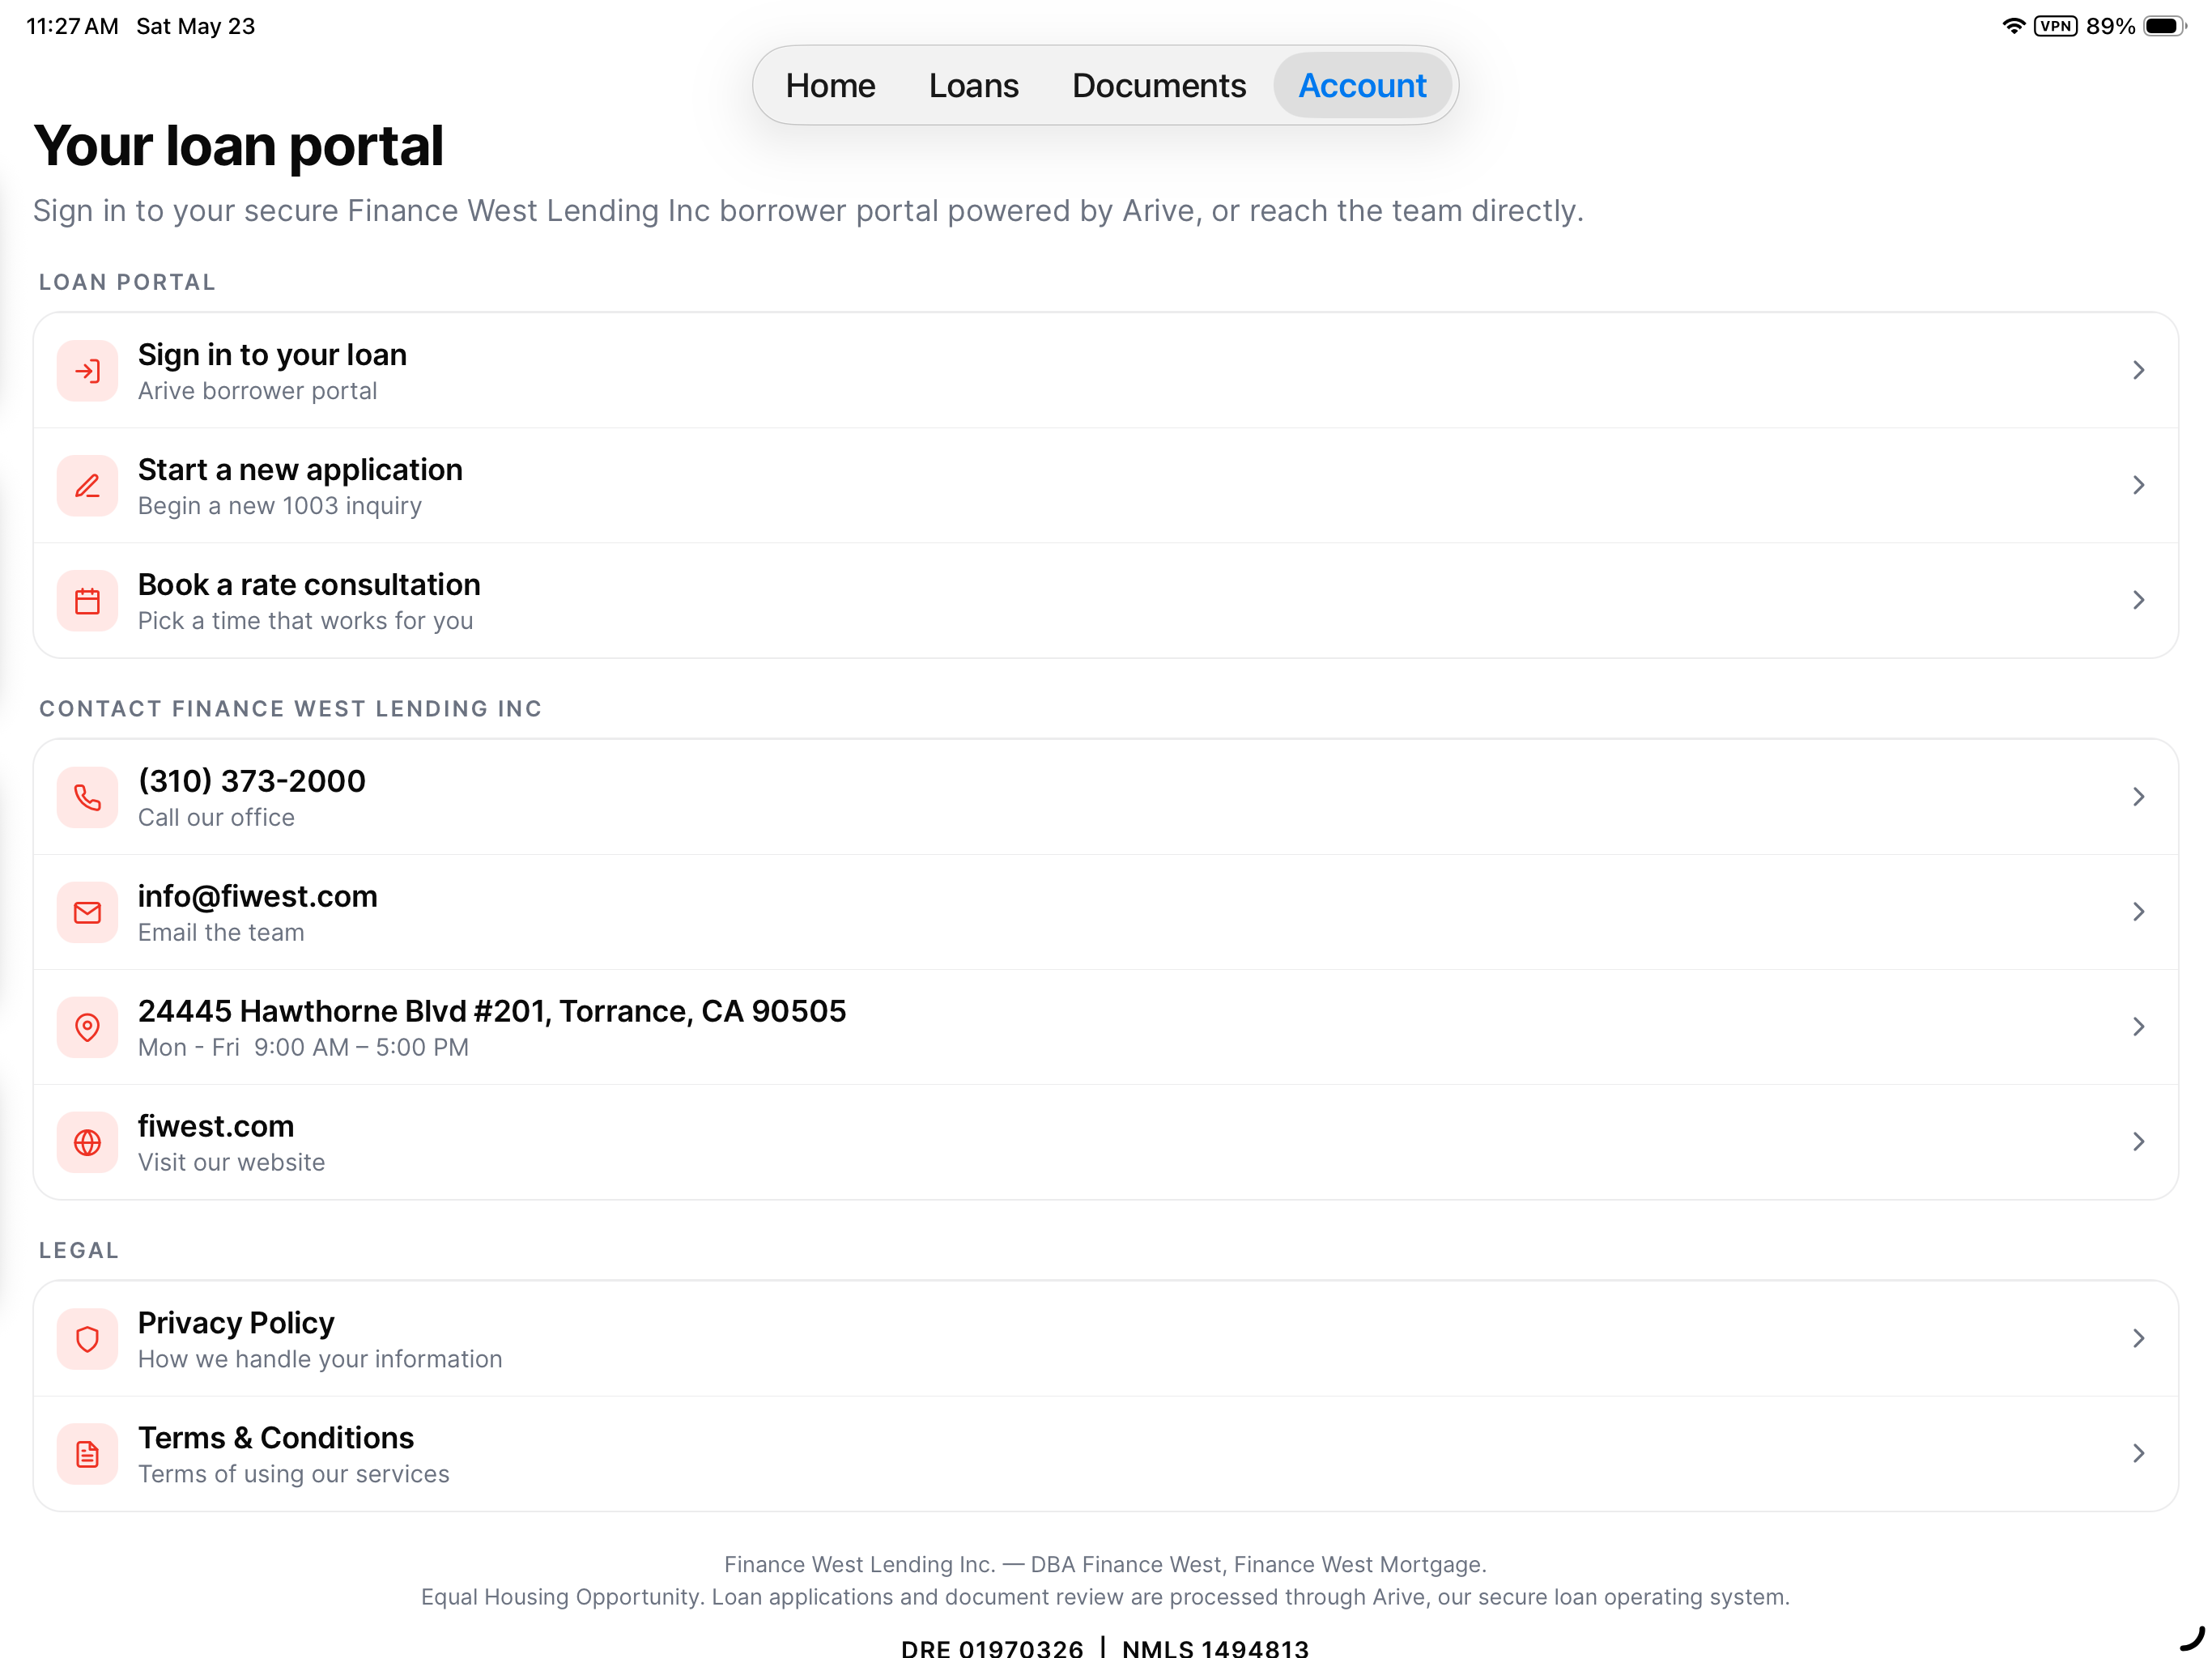
Task: Tap 'How we handle your information' text
Action: [x=320, y=1360]
